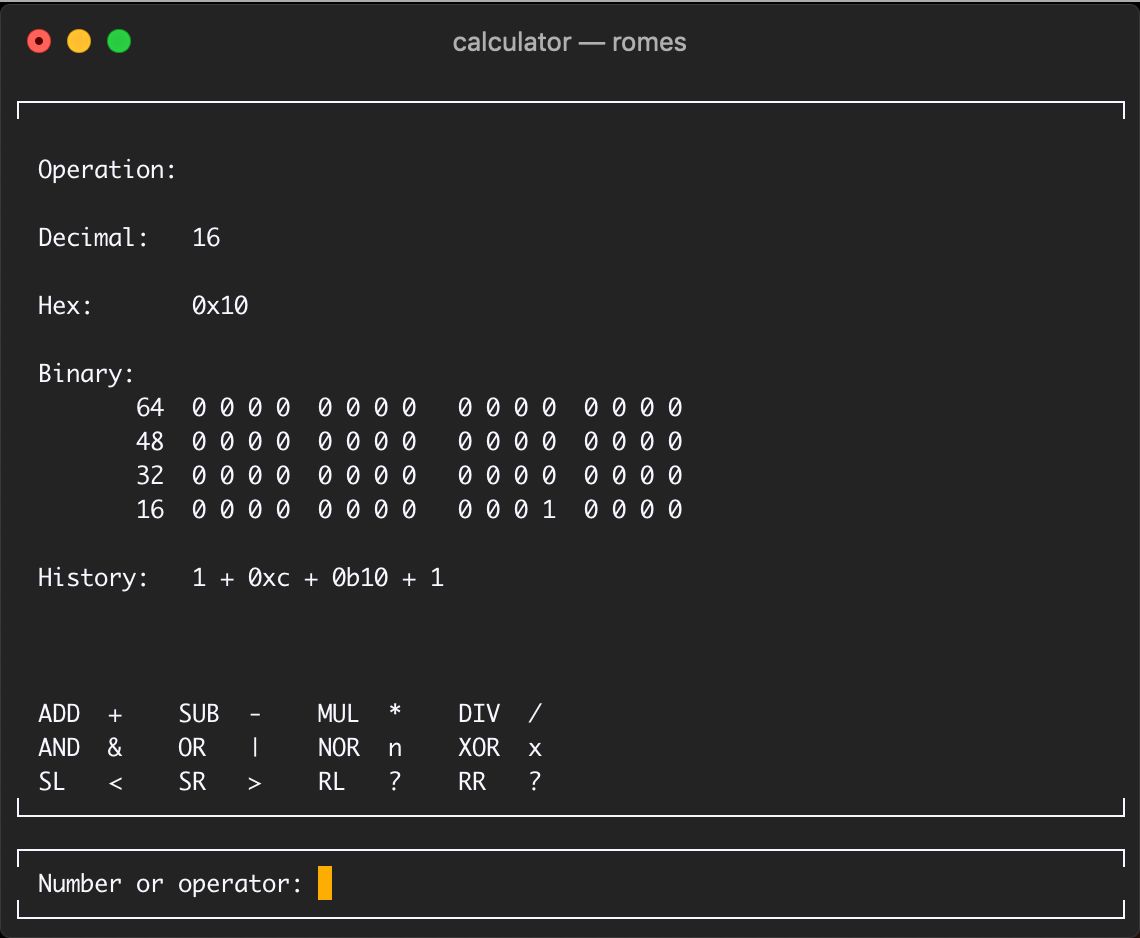Click the Hex value 0x10

click(x=221, y=305)
